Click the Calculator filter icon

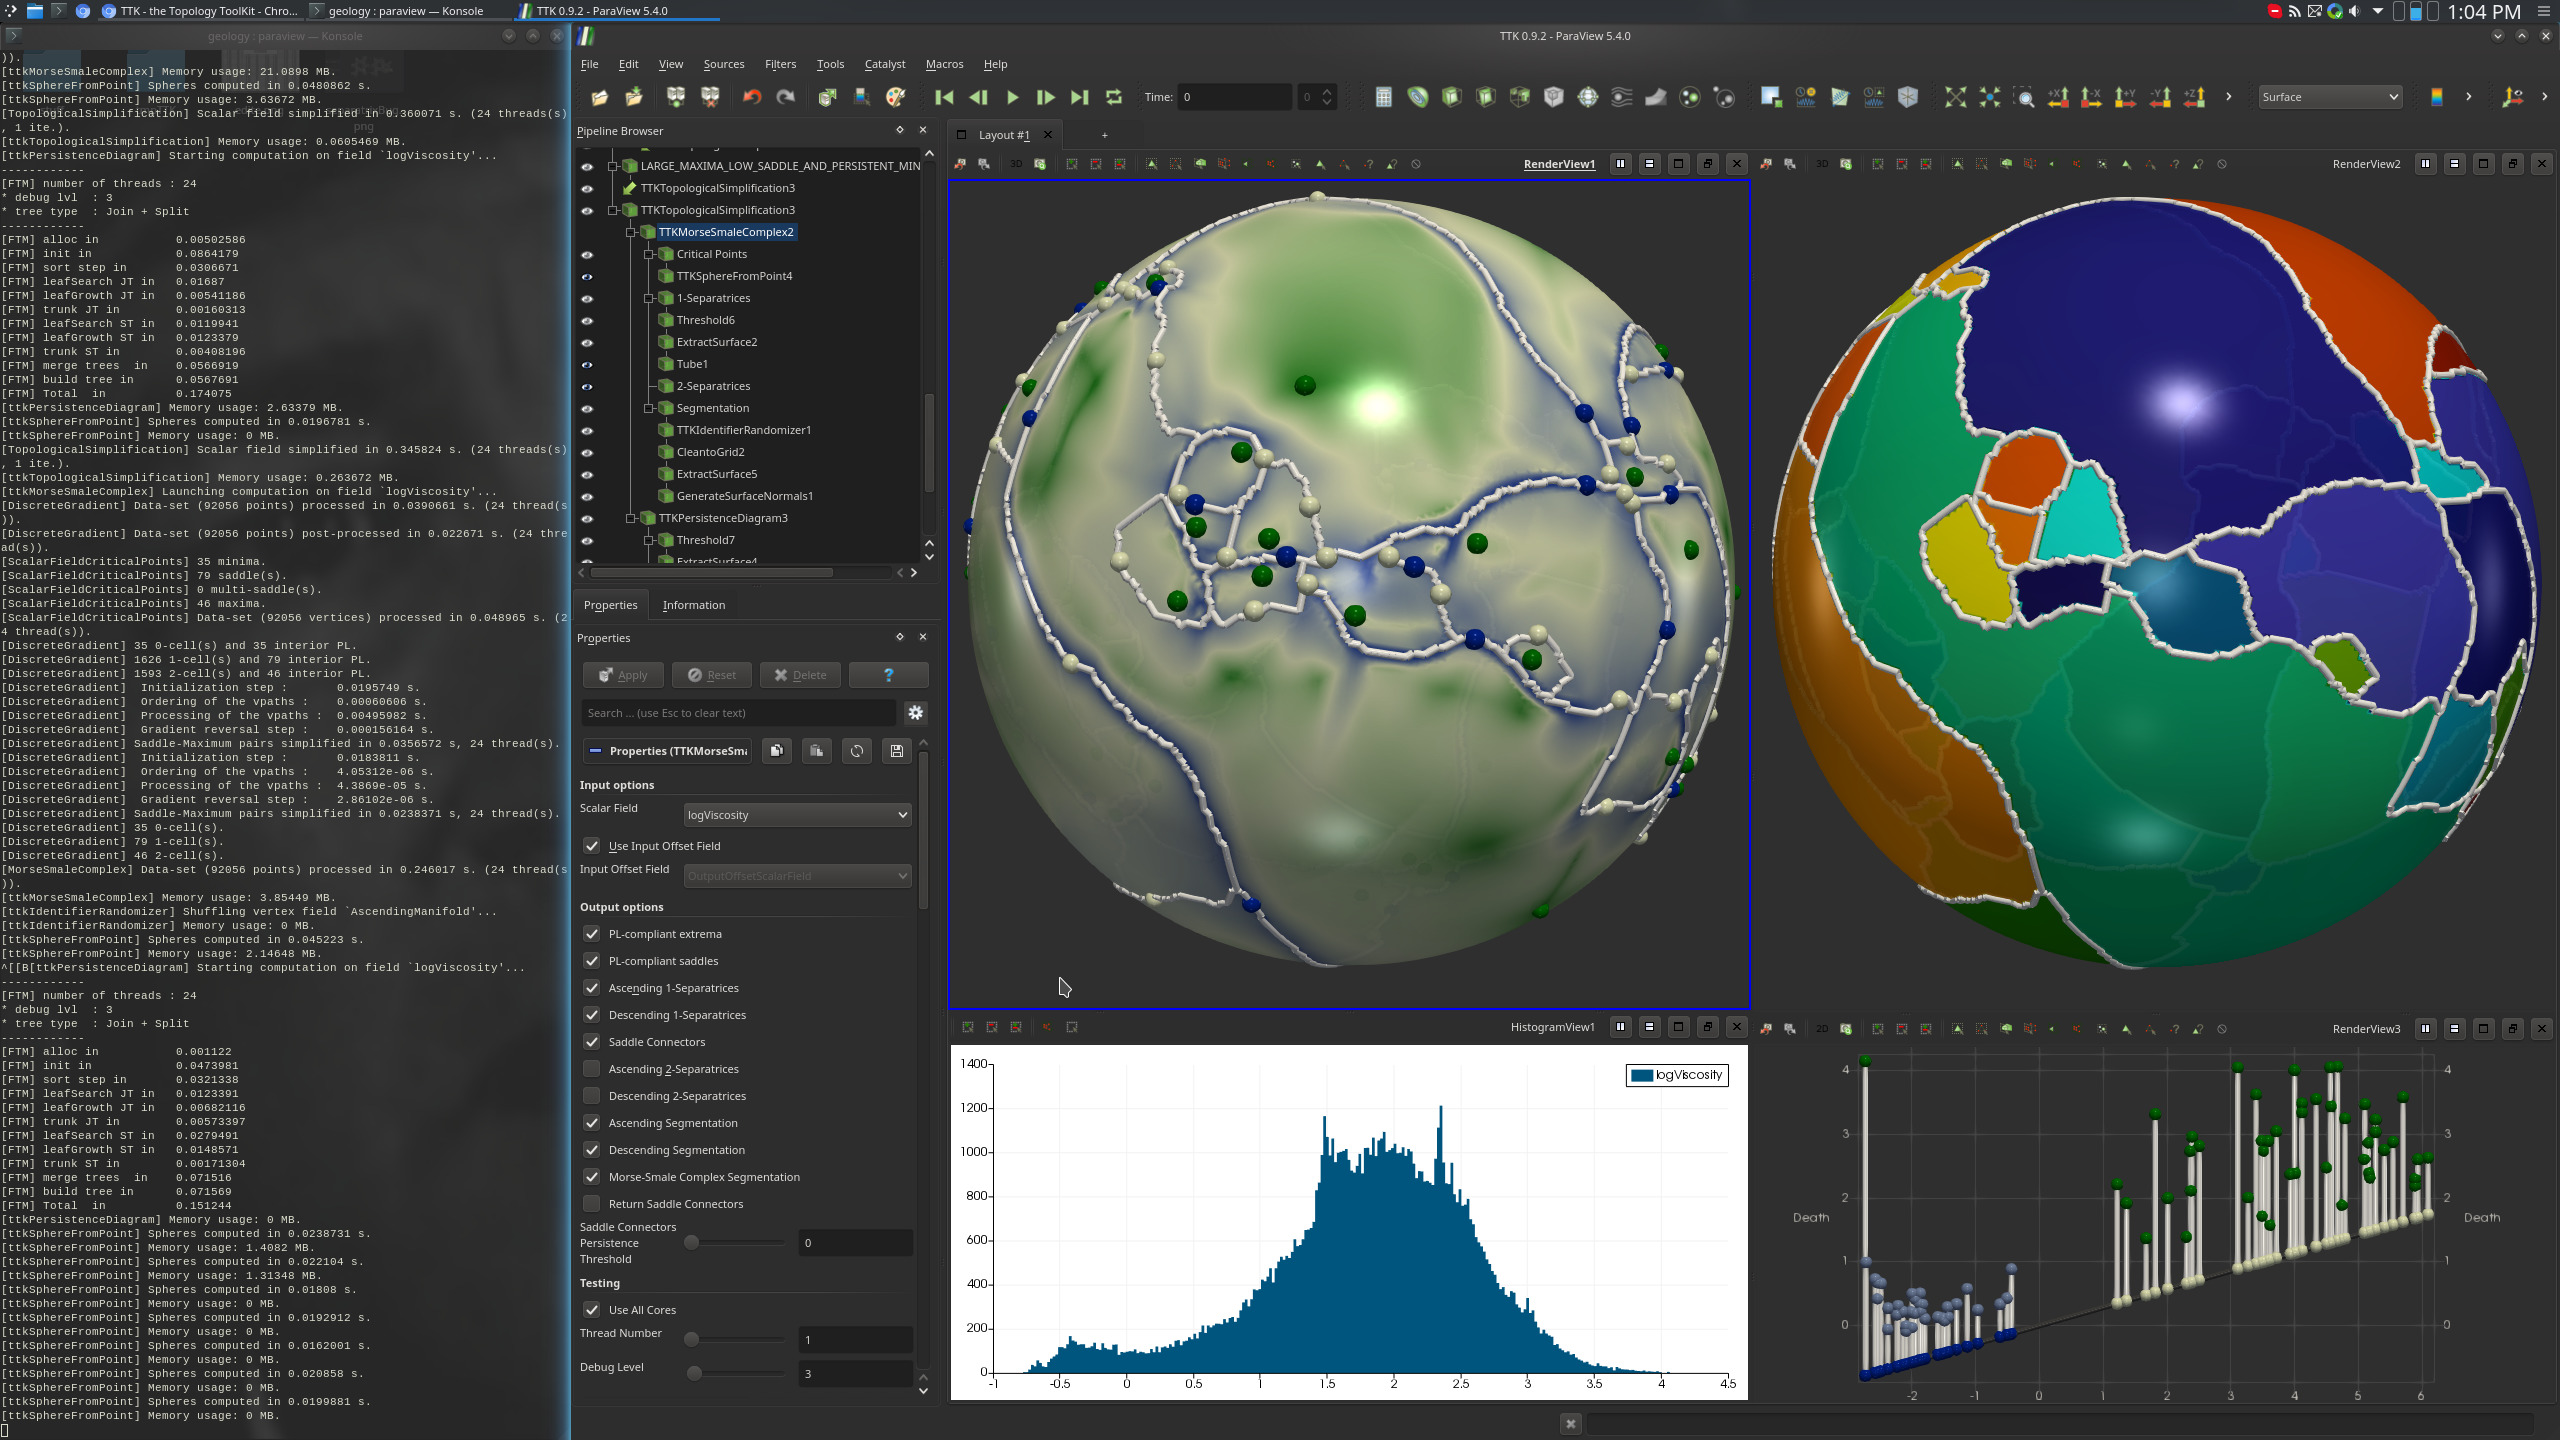[1383, 97]
